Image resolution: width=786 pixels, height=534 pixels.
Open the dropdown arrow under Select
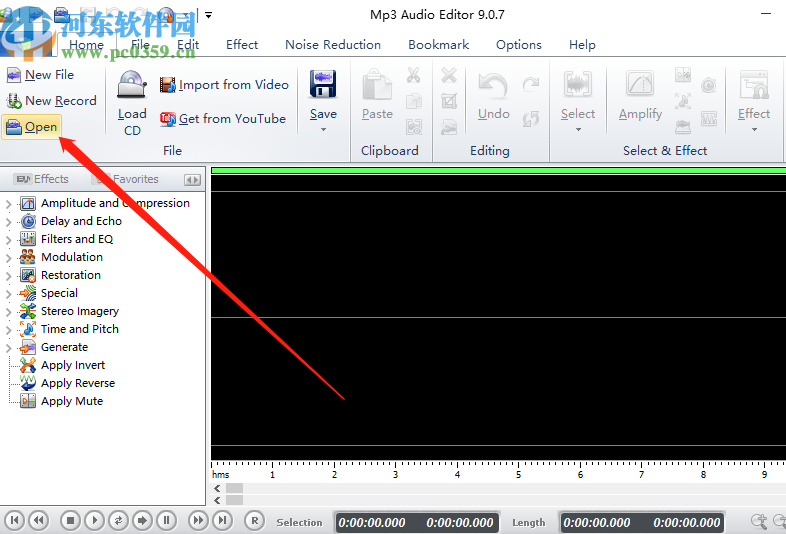pos(578,129)
